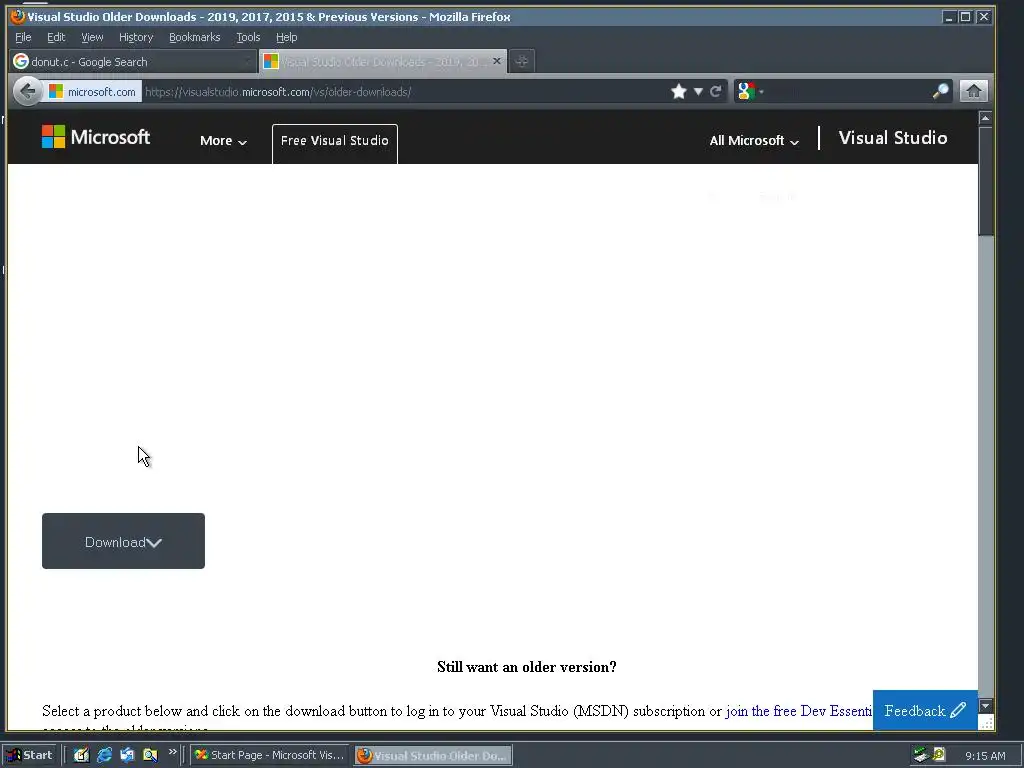Click the tray icon next to the clock
Image resolution: width=1024 pixels, height=768 pixels.
click(x=939, y=754)
